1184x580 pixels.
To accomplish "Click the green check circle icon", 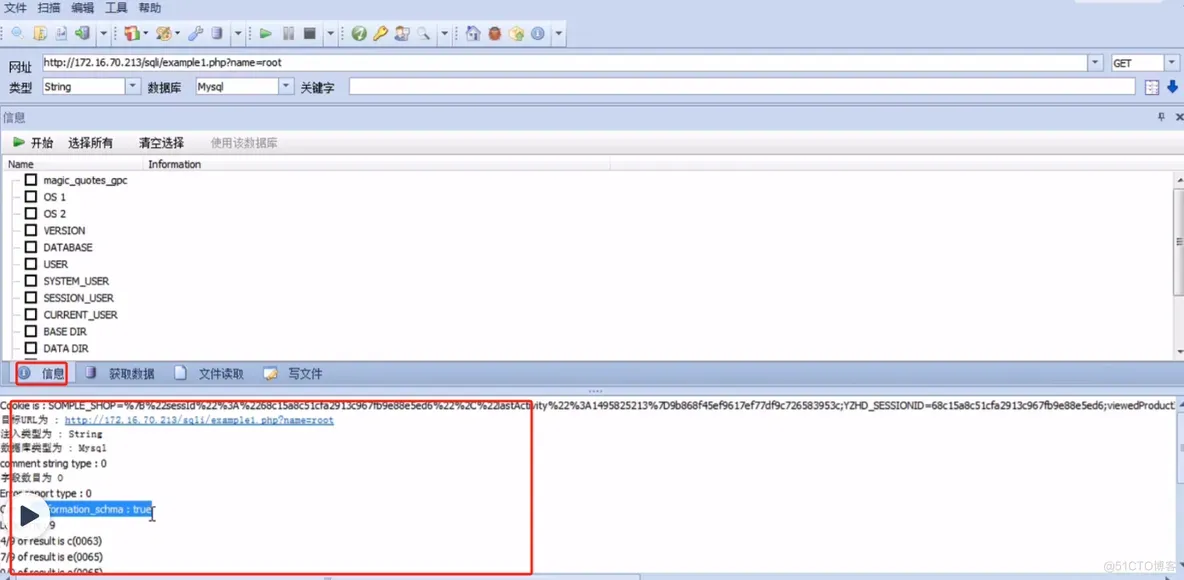I will (x=359, y=33).
